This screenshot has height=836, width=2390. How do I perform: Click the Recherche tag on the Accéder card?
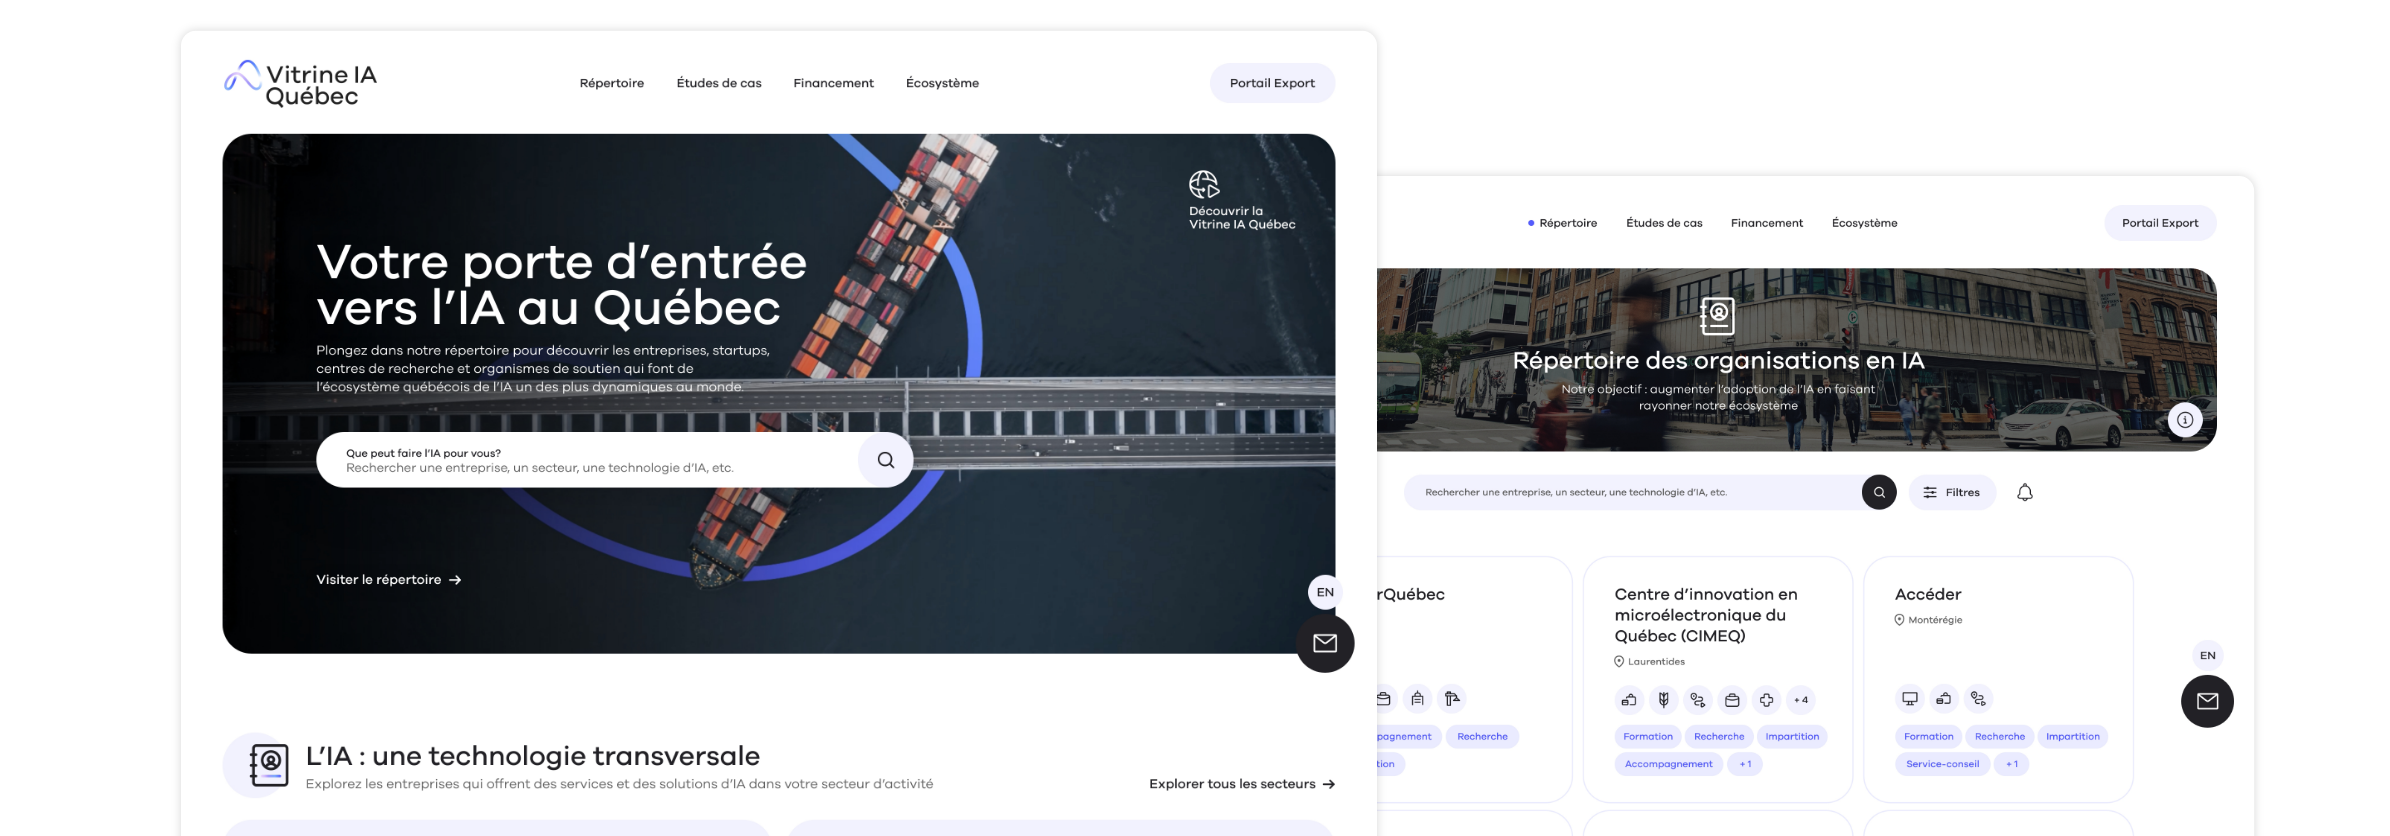[x=2000, y=737]
